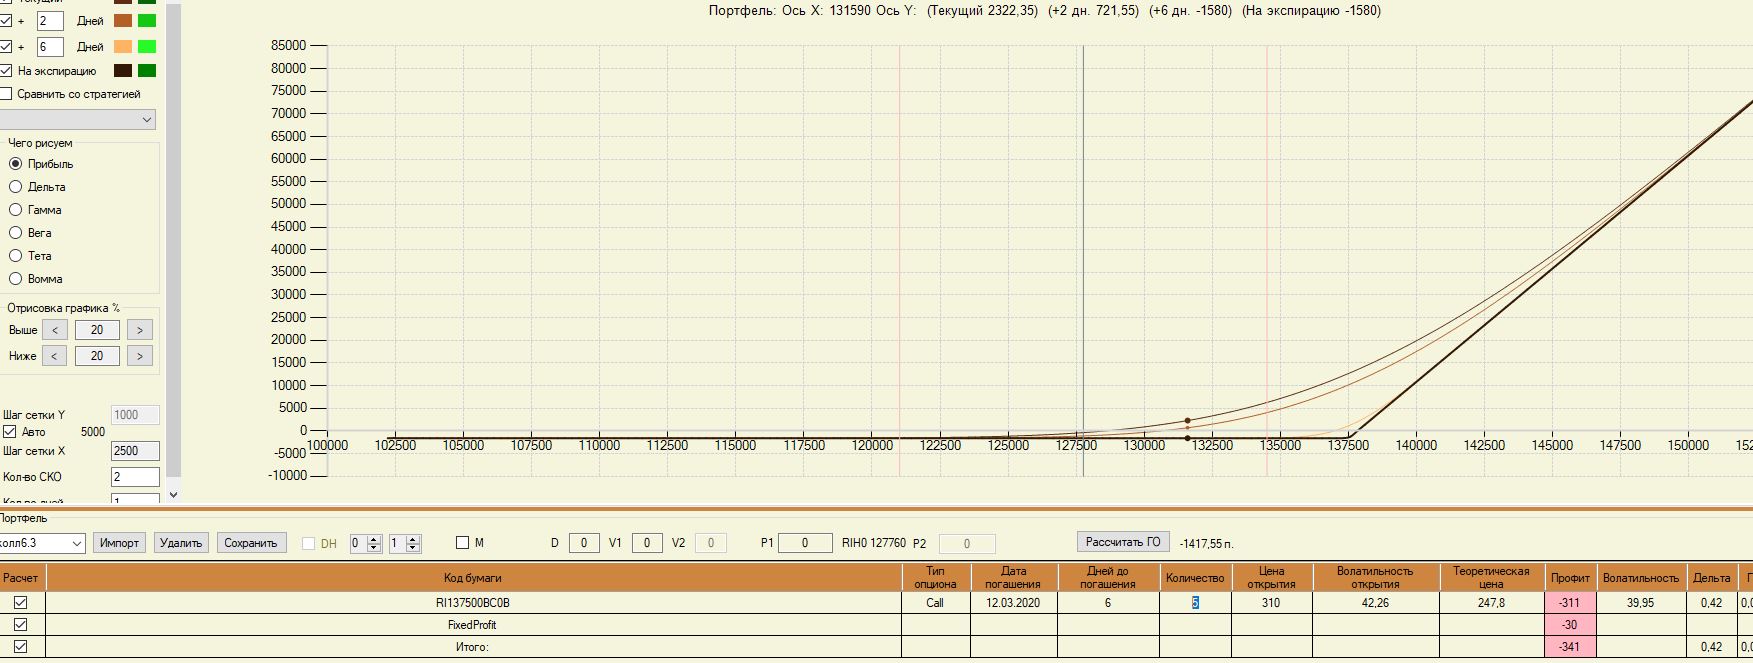Click the bright green swatch for +6 days
The height and width of the screenshot is (663, 1753).
click(x=147, y=47)
